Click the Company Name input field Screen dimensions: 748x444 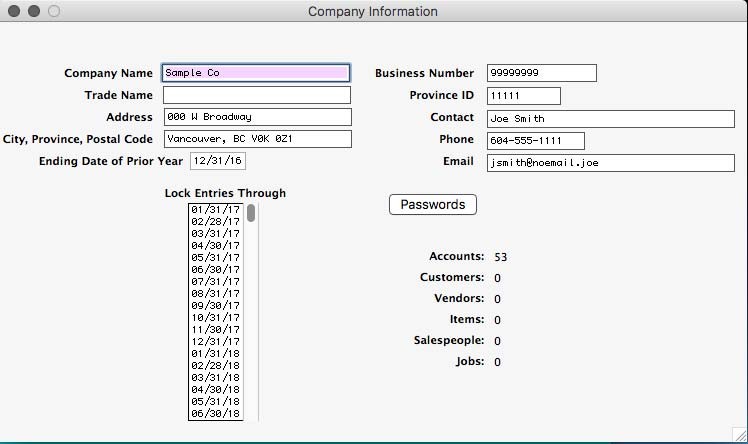tap(256, 73)
